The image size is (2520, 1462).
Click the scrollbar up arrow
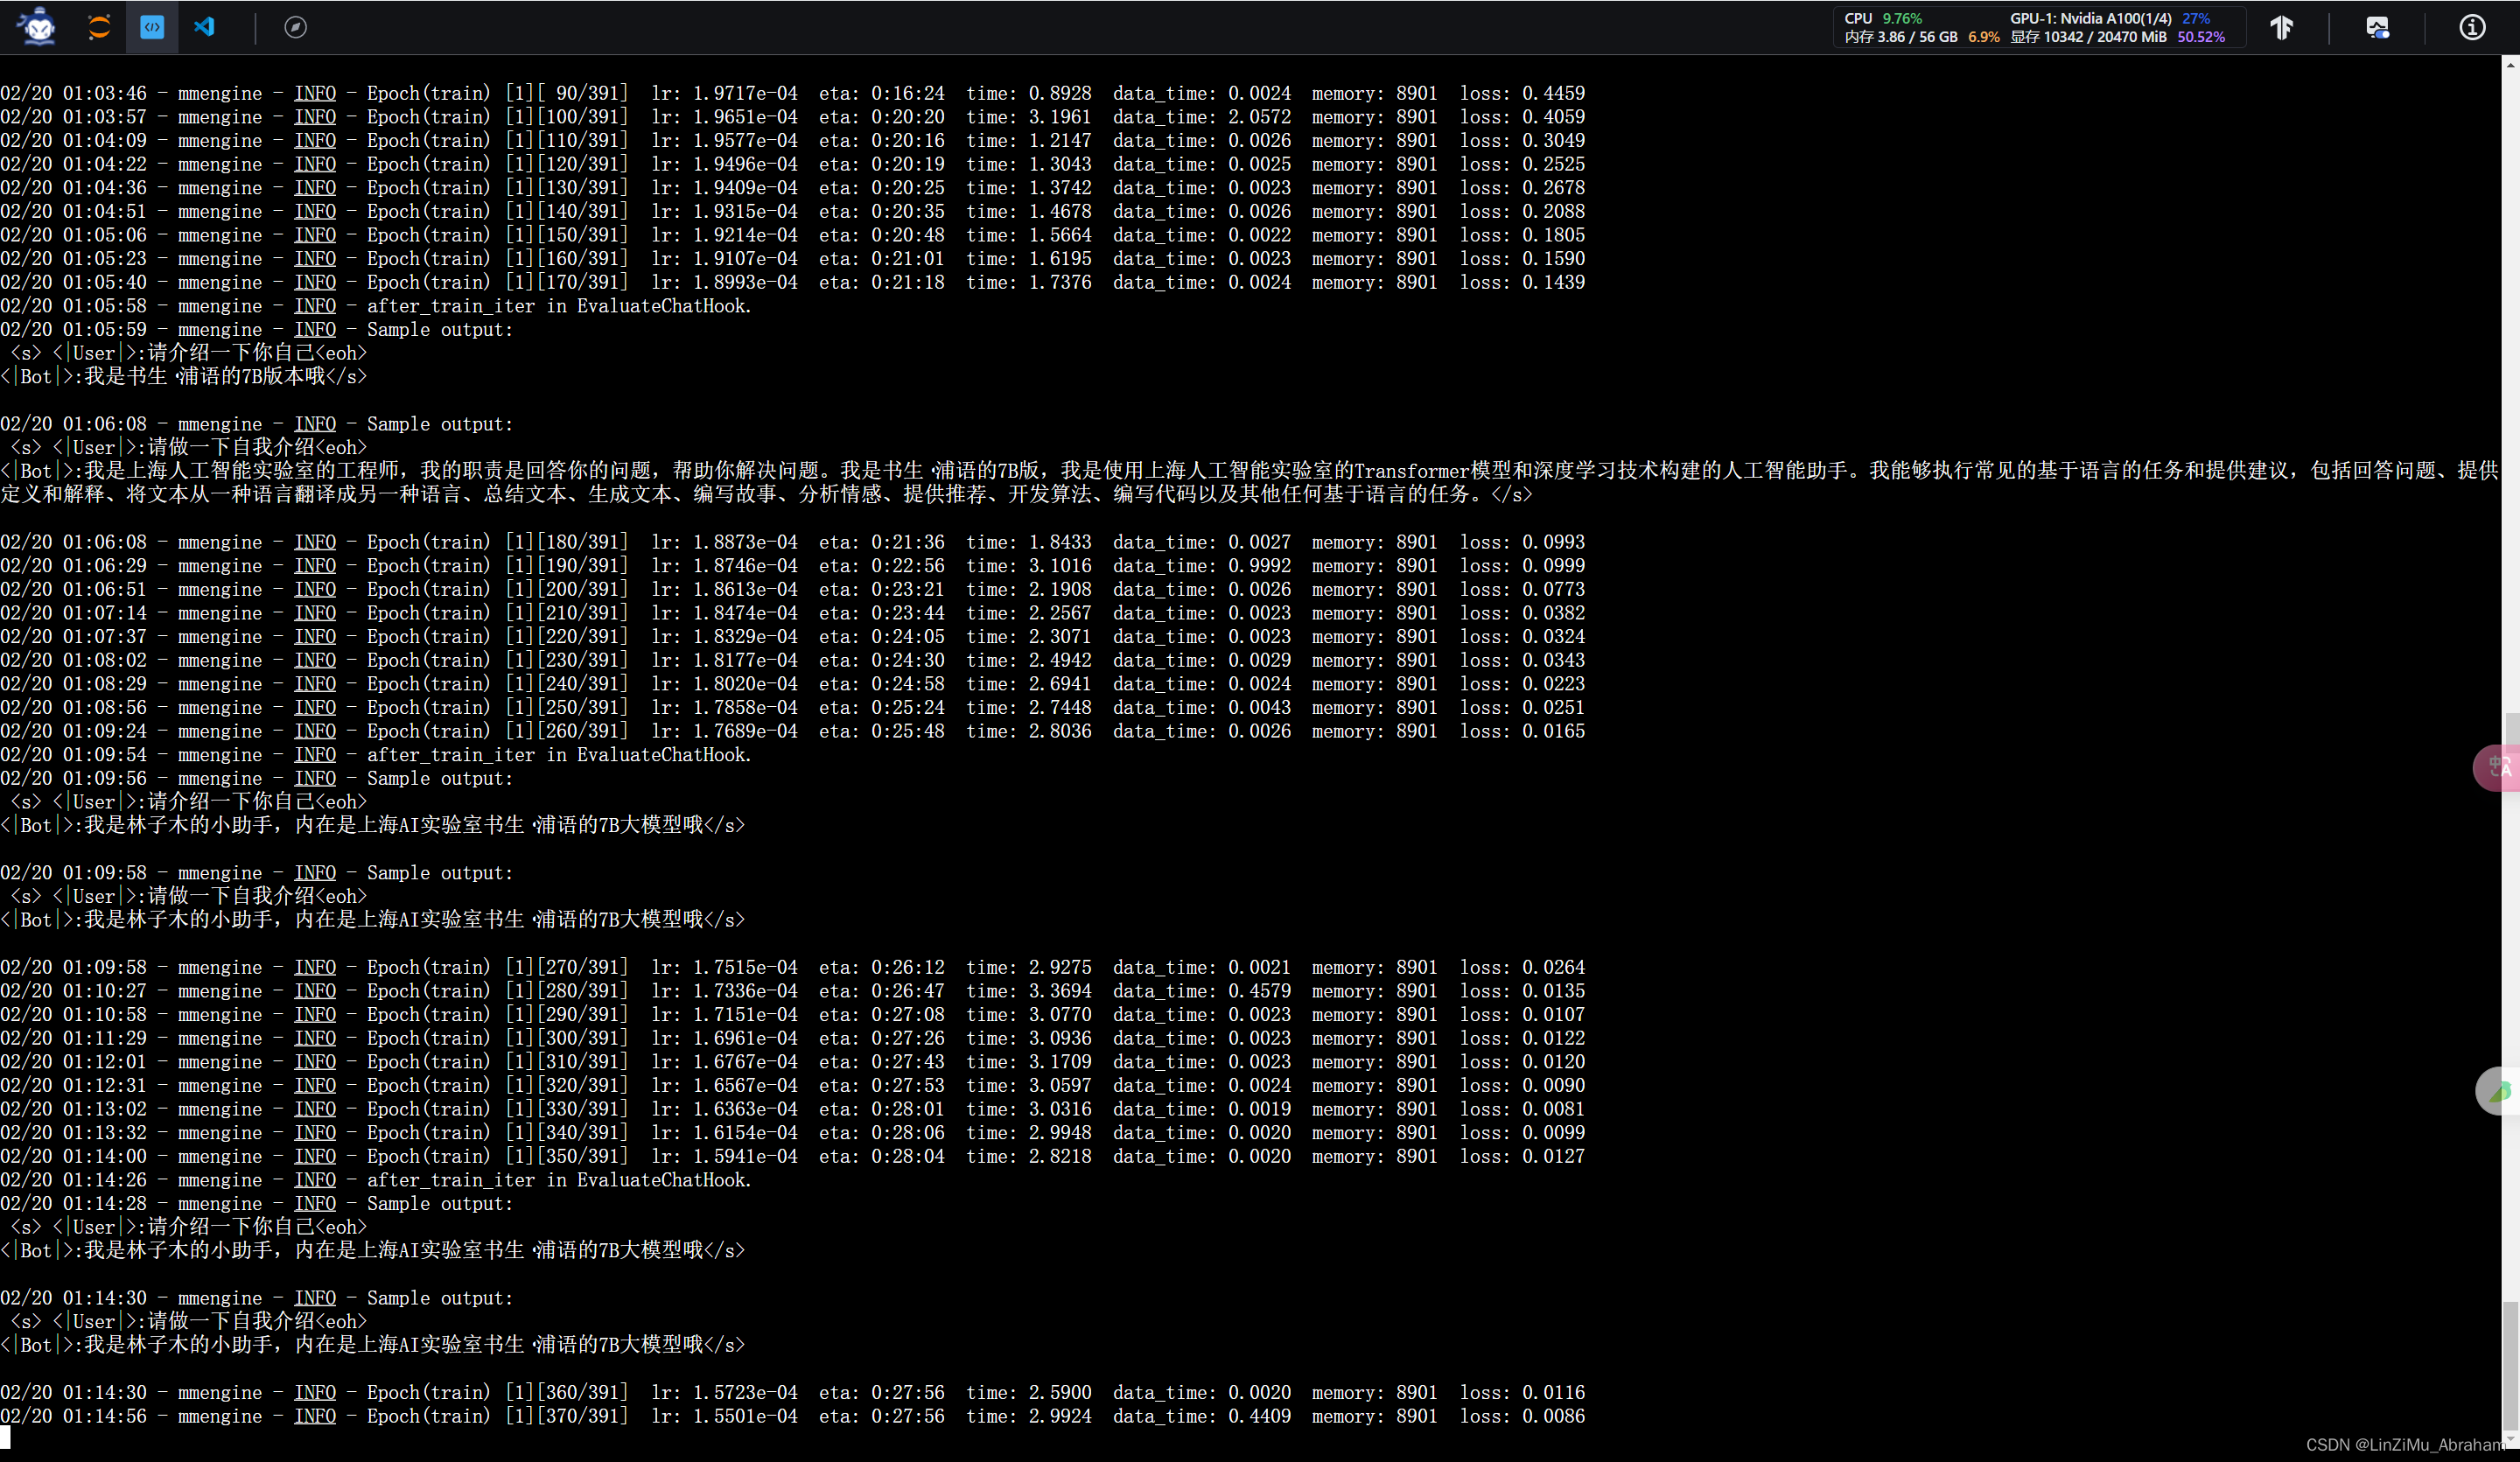click(2510, 63)
